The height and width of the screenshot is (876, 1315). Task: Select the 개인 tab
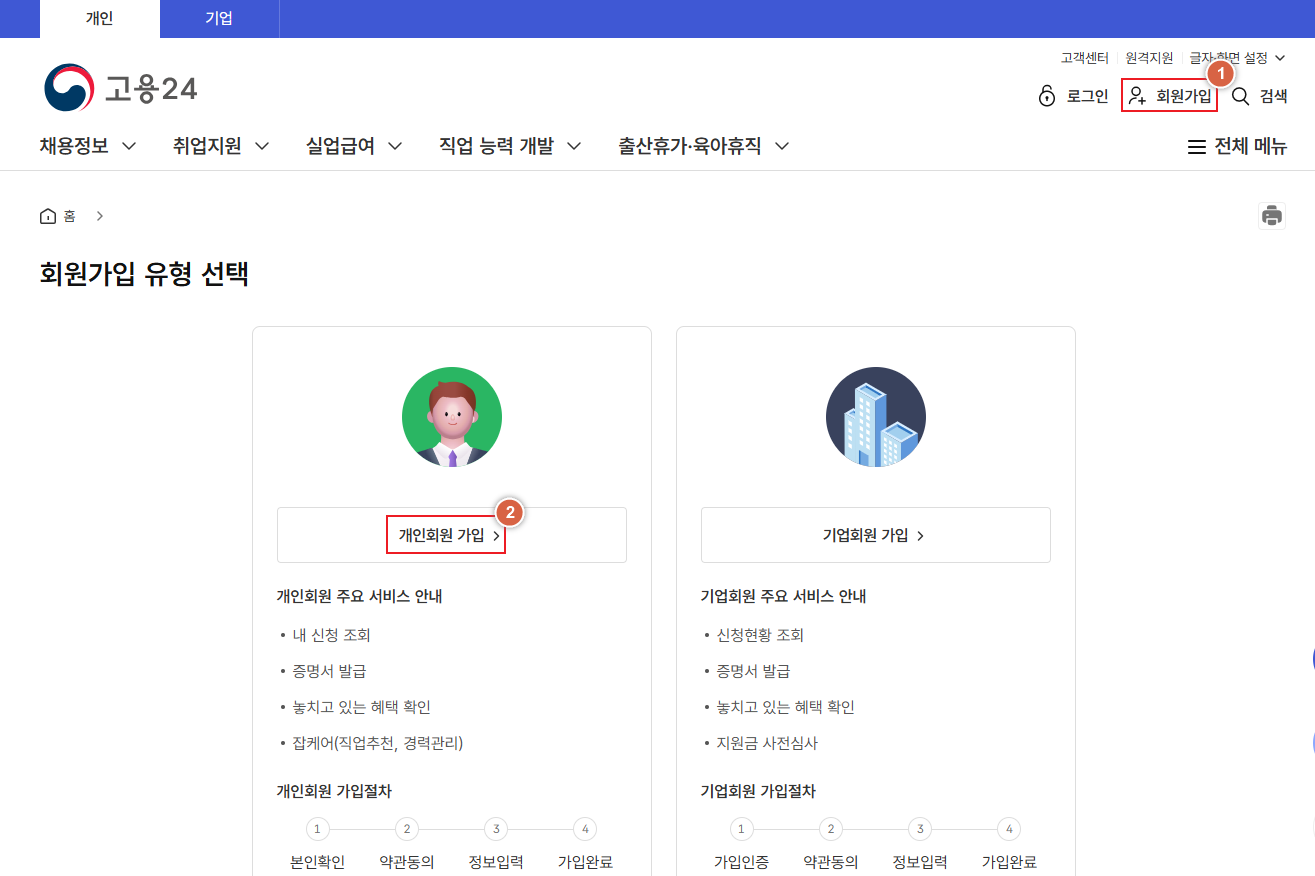click(x=99, y=18)
